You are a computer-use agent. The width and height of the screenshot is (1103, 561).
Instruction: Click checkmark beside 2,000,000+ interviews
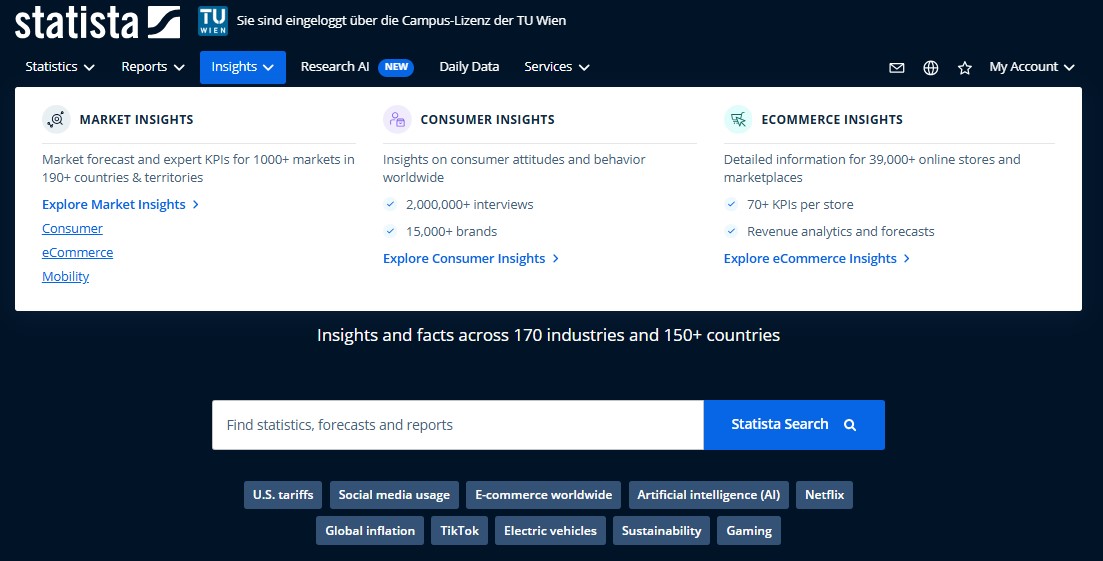coord(390,204)
